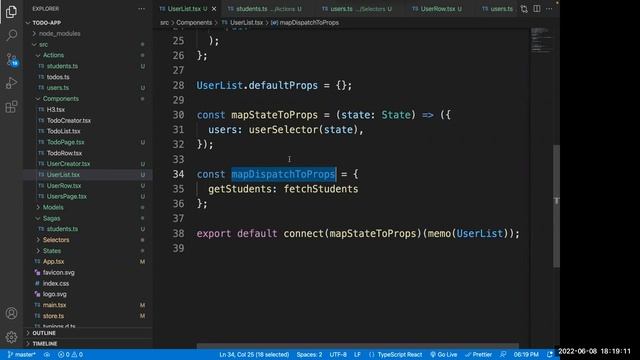The image size is (640, 360).
Task: Expand the OUTLINE section
Action: [x=44, y=333]
